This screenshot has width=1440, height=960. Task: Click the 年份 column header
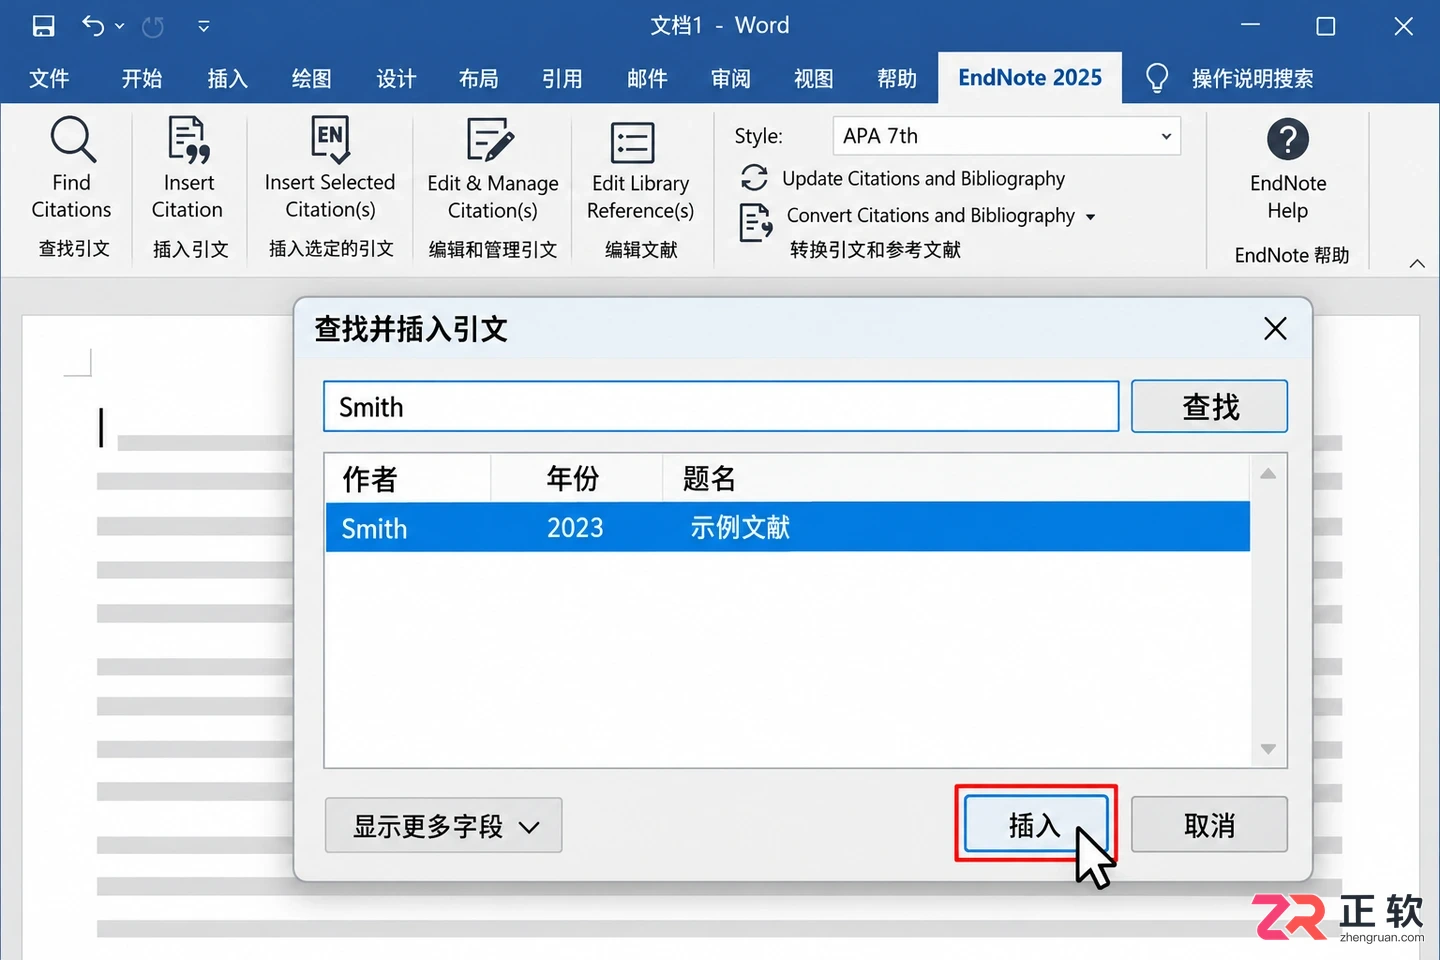click(577, 478)
